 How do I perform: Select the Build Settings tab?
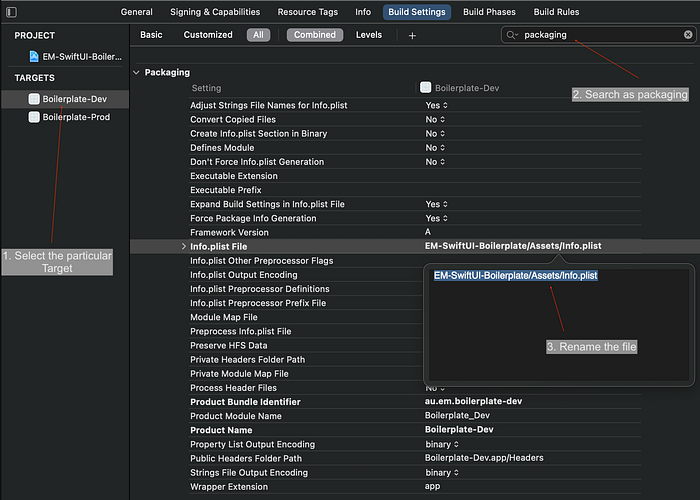pos(417,12)
